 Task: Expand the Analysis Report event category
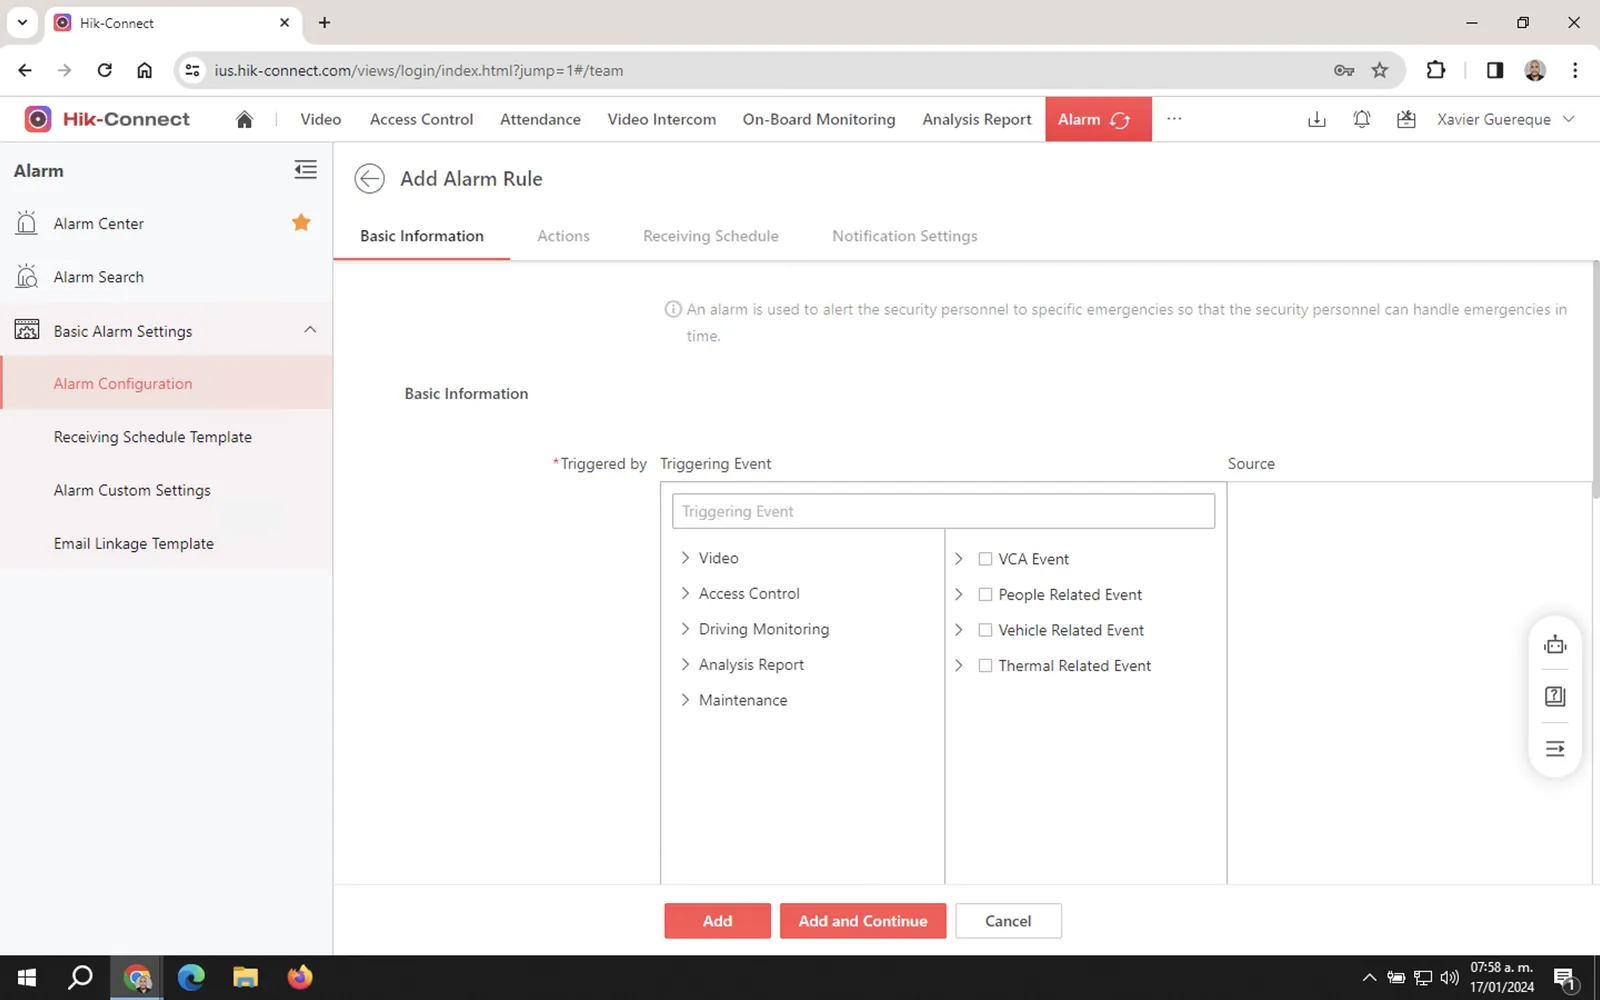pyautogui.click(x=685, y=664)
